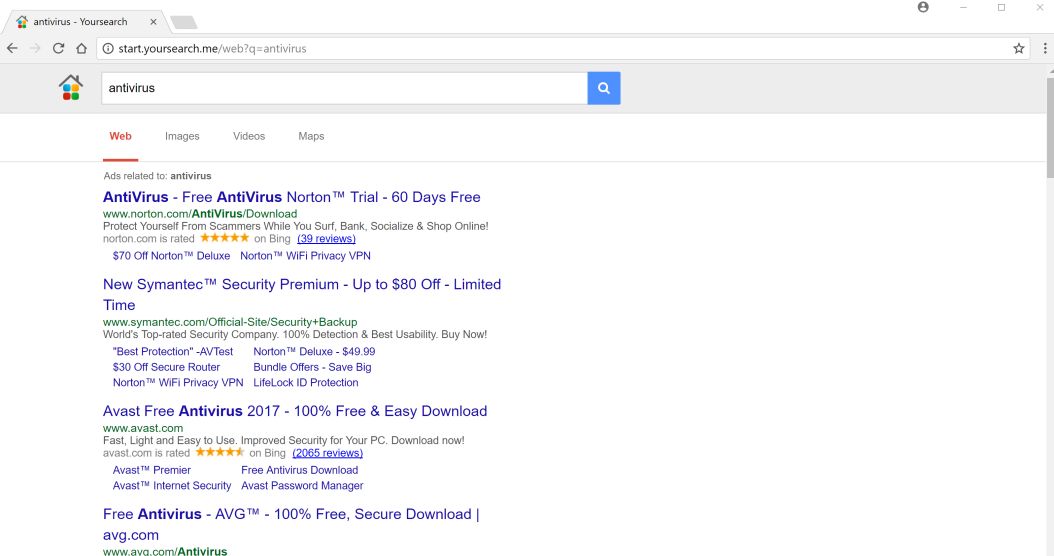Open the Norton "(39 reviews)" link

pyautogui.click(x=326, y=239)
